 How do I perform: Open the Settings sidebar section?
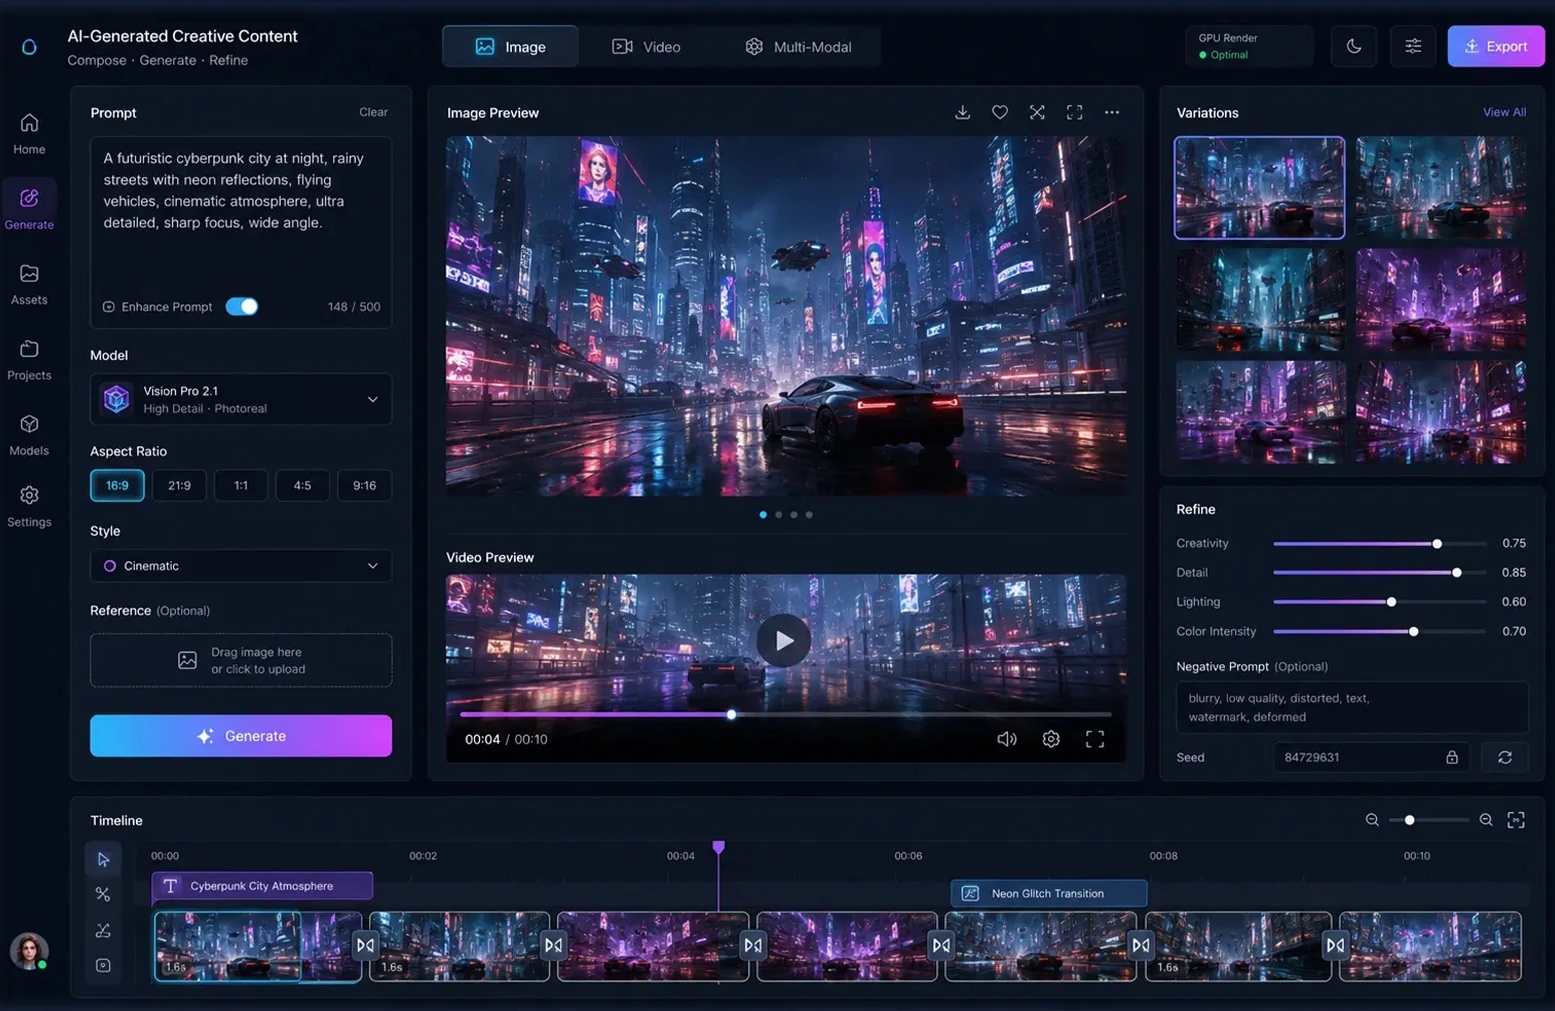pyautogui.click(x=29, y=507)
